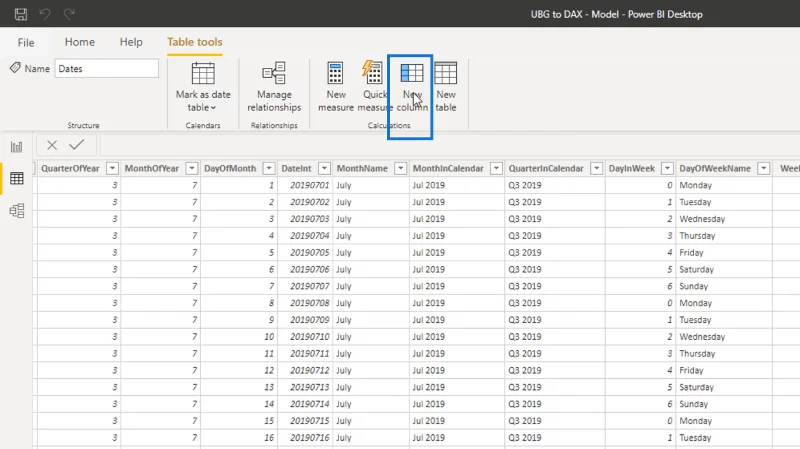This screenshot has width=800, height=449.
Task: Open MonthInCalendar column filter dropdown
Action: pos(496,168)
